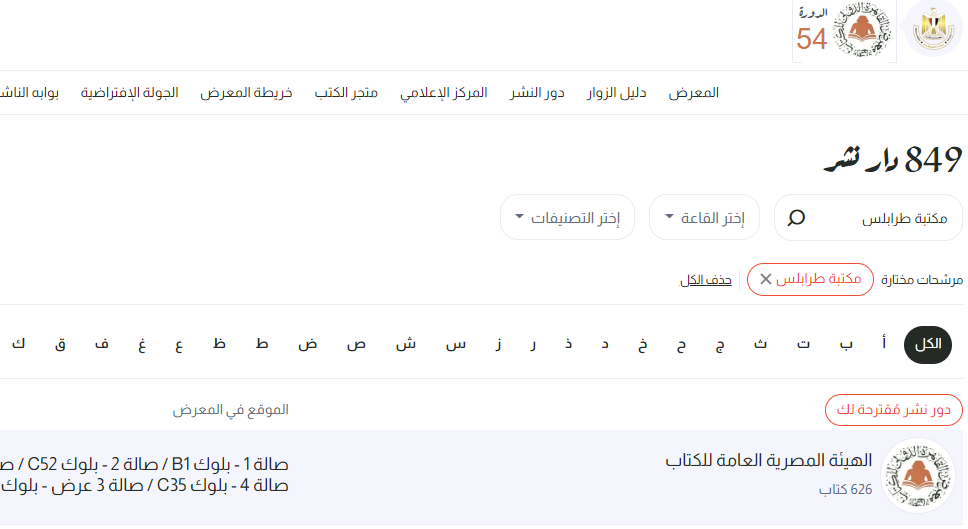Image resolution: width=968 pixels, height=529 pixels.
Task: Open الهيئة المصرية العامة للكتاب publisher logo
Action: [x=917, y=475]
